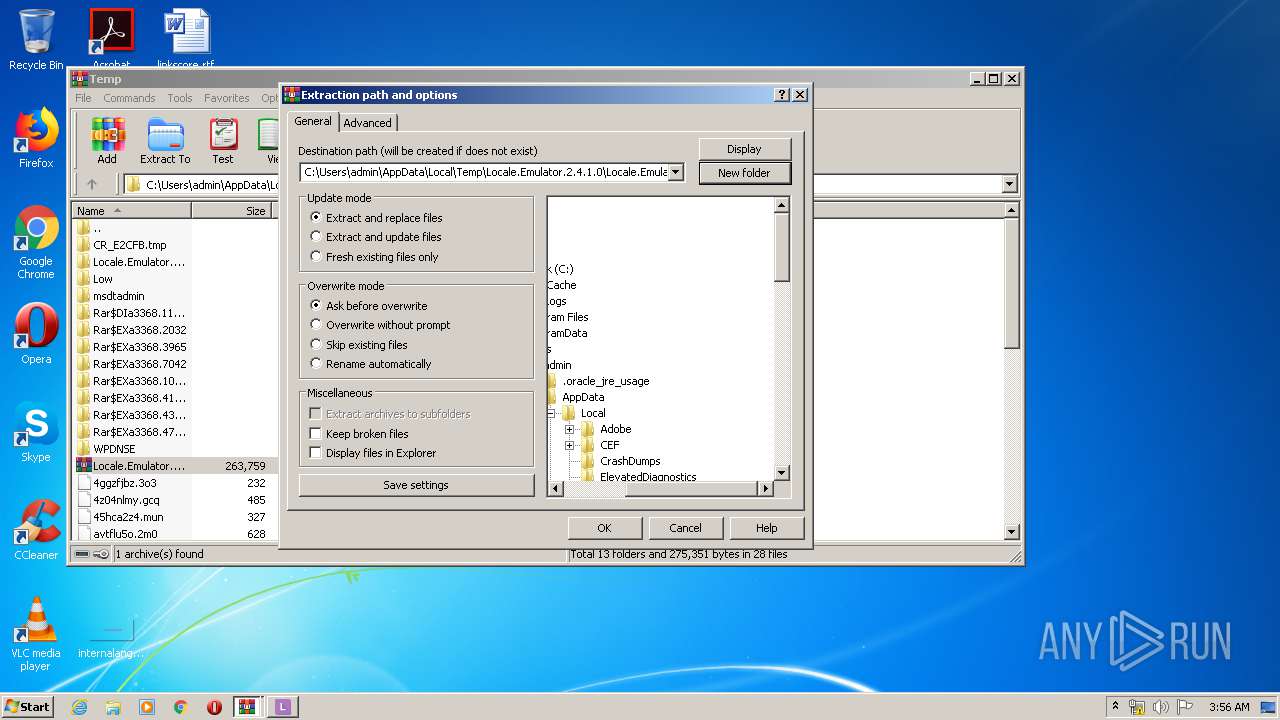Click the context help question mark button
The width and height of the screenshot is (1280, 720).
(782, 95)
